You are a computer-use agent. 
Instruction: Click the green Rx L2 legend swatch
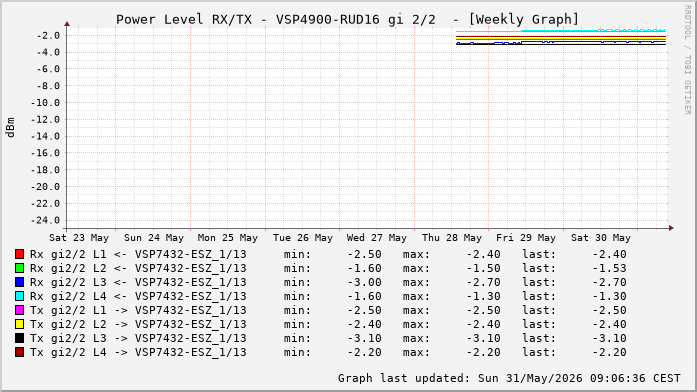19,268
